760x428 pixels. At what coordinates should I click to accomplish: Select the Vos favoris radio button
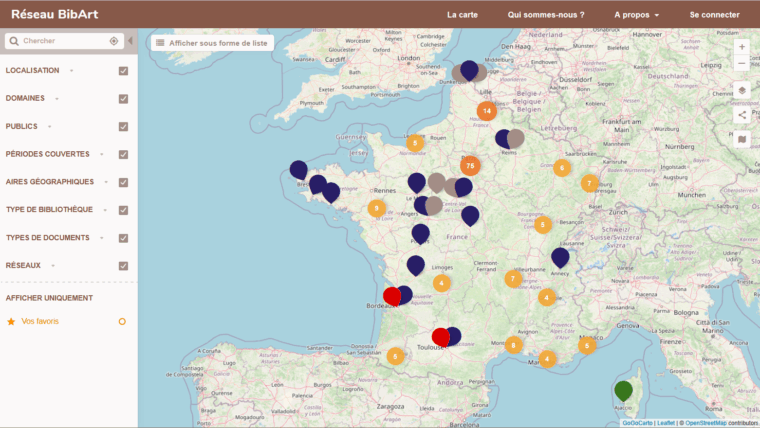click(x=122, y=321)
